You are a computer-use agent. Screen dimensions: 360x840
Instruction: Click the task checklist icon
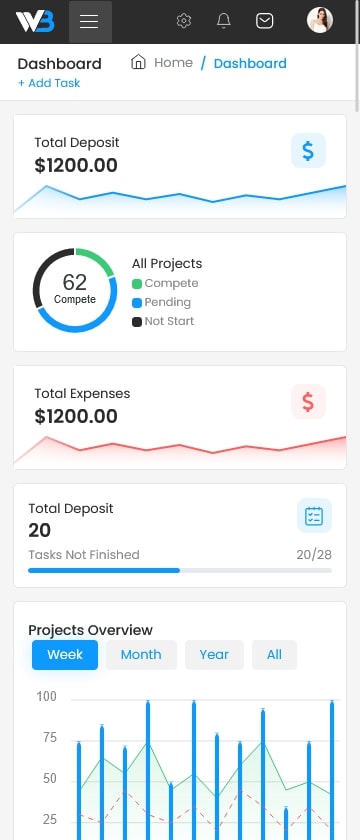point(314,516)
